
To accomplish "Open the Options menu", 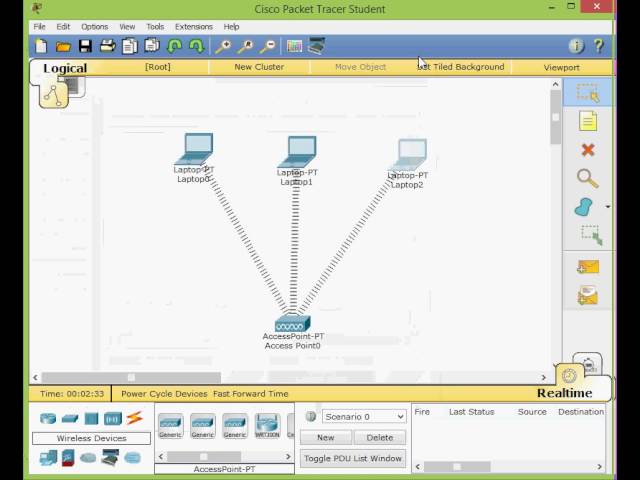I will click(94, 27).
